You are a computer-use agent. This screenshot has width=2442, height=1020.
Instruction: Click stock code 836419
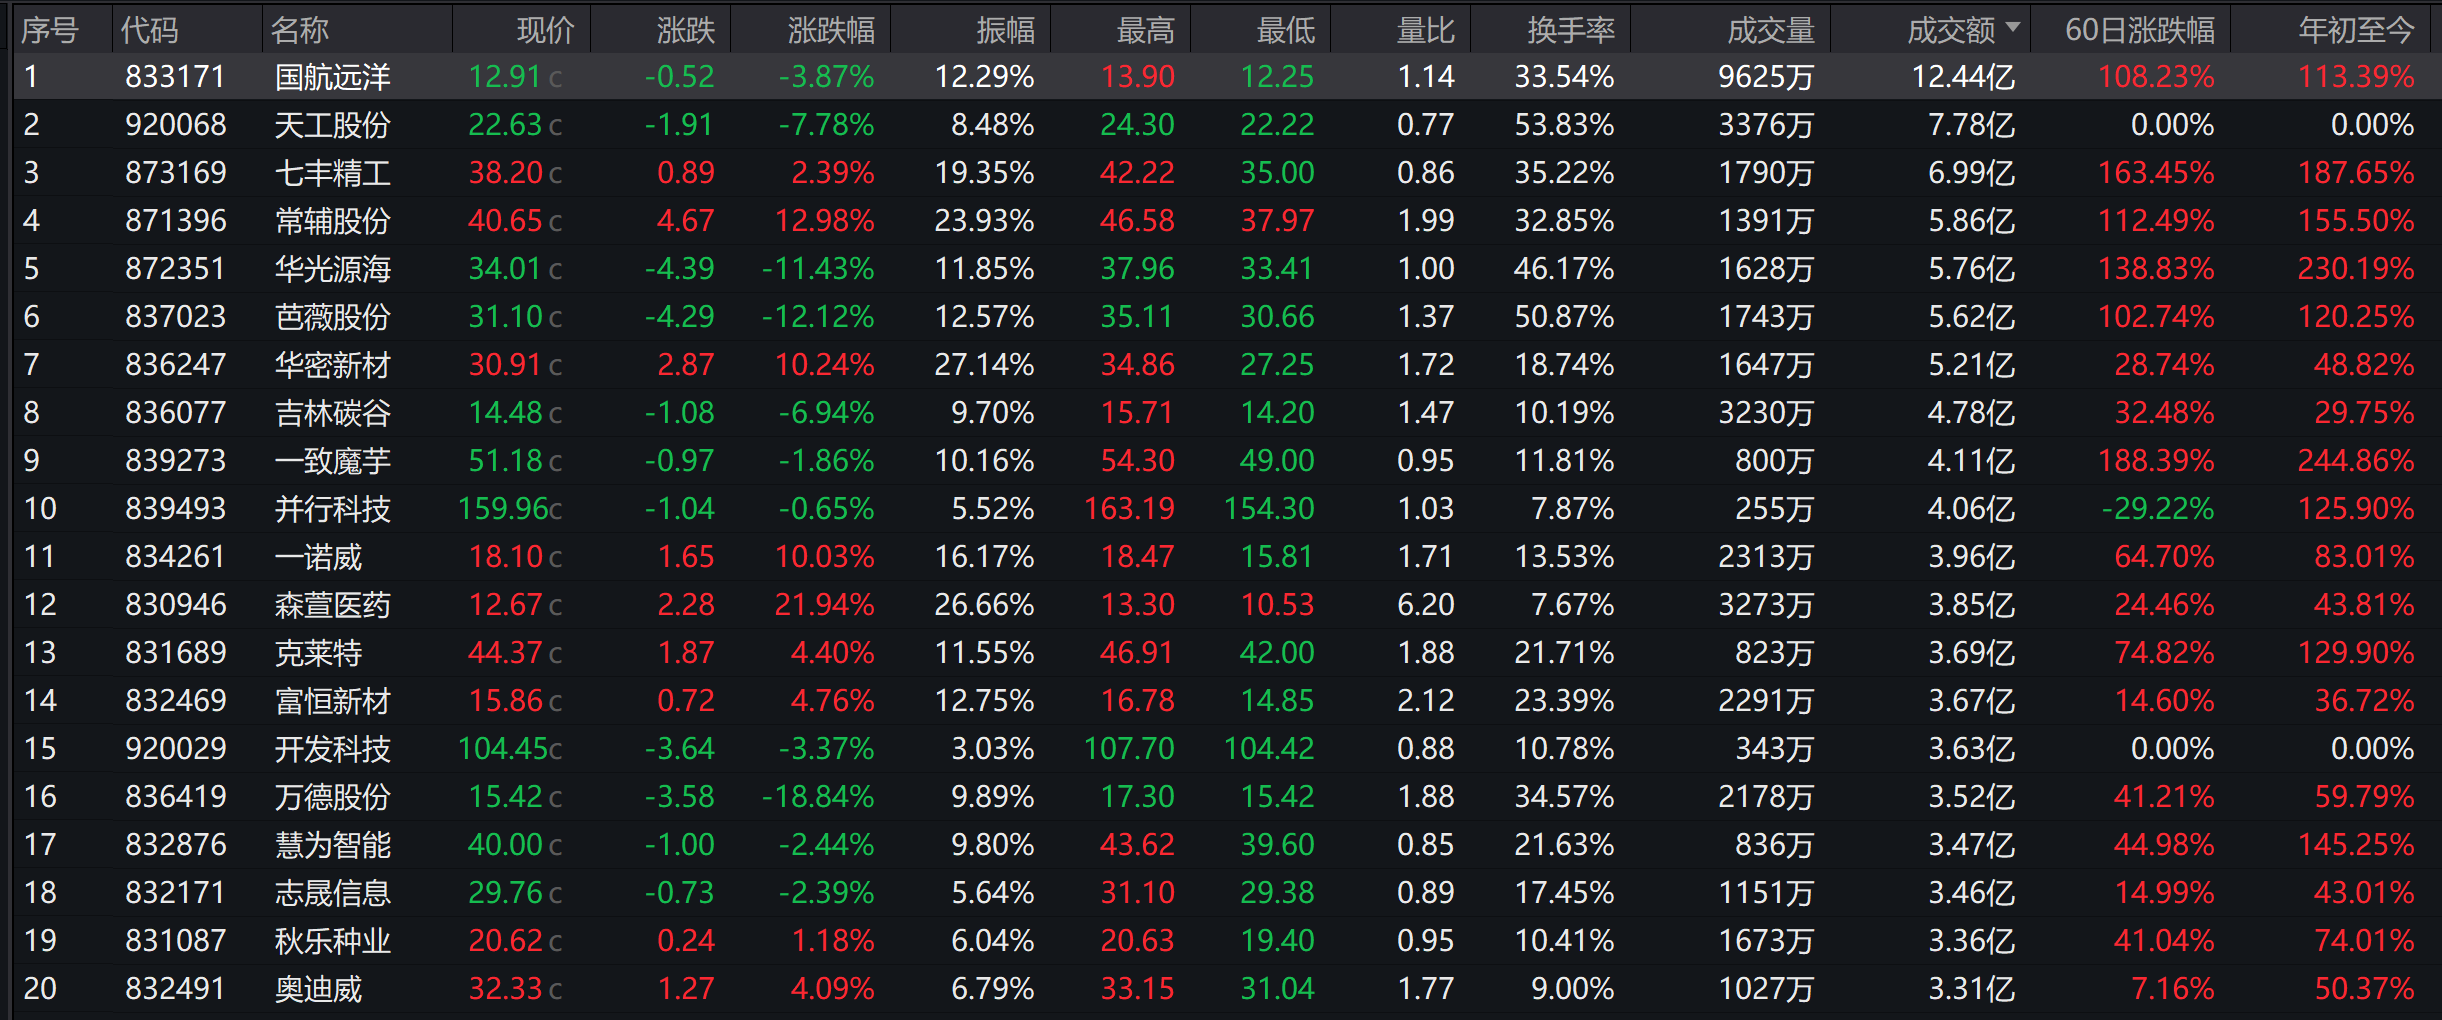(x=176, y=797)
